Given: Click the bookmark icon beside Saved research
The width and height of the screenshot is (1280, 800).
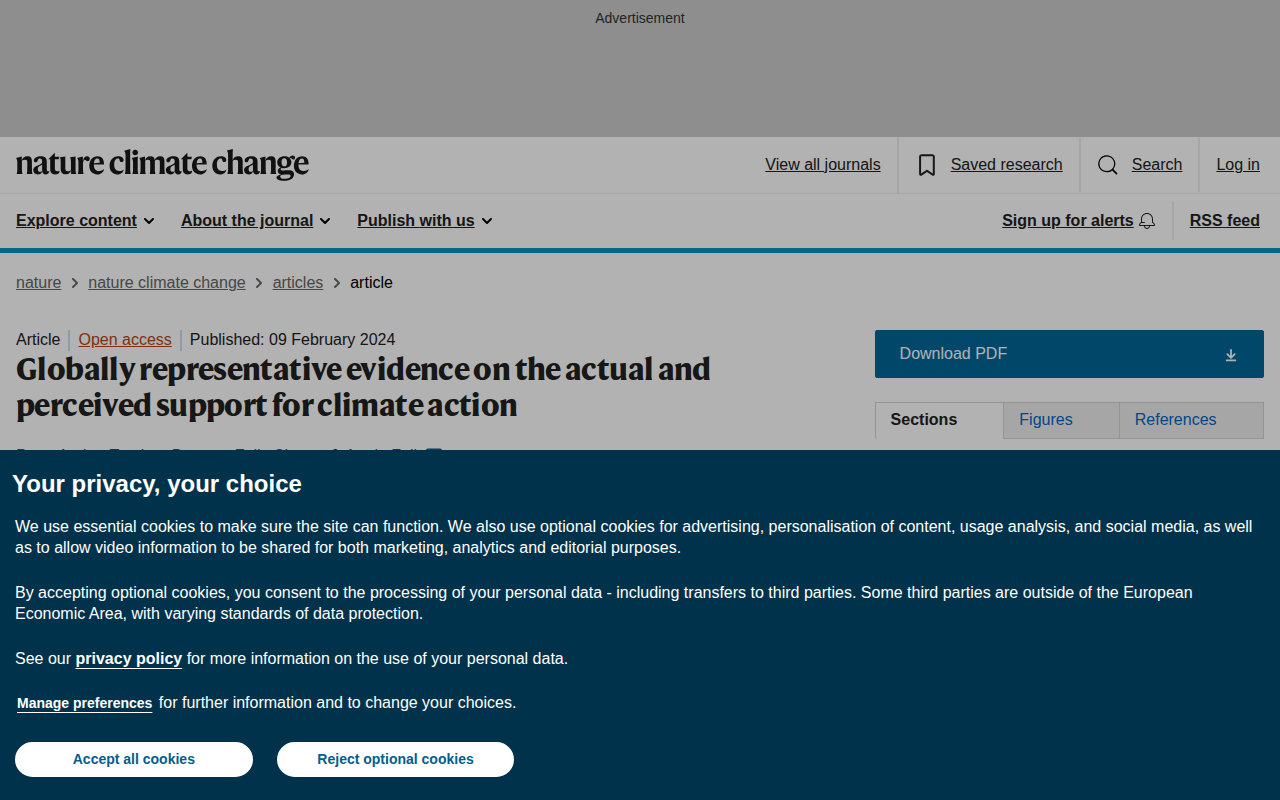Looking at the screenshot, I should (x=927, y=165).
